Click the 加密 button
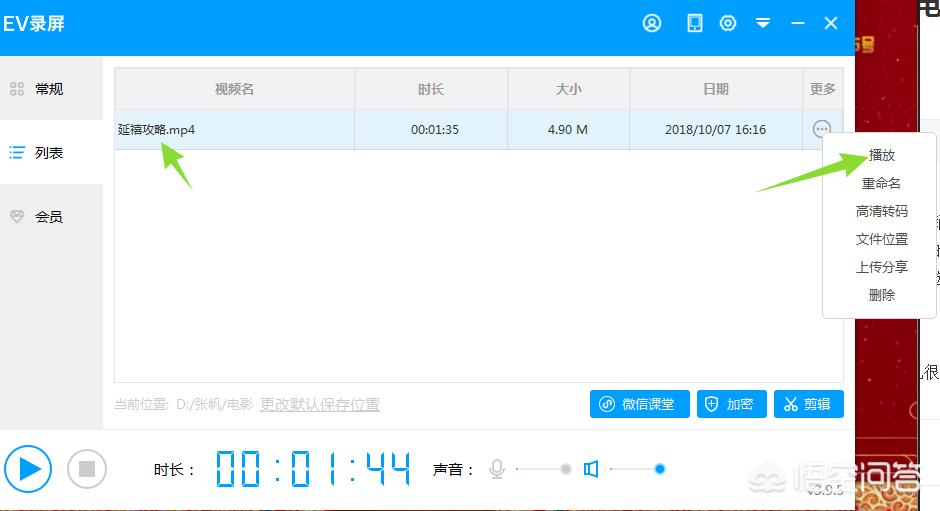This screenshot has width=940, height=511. (731, 404)
